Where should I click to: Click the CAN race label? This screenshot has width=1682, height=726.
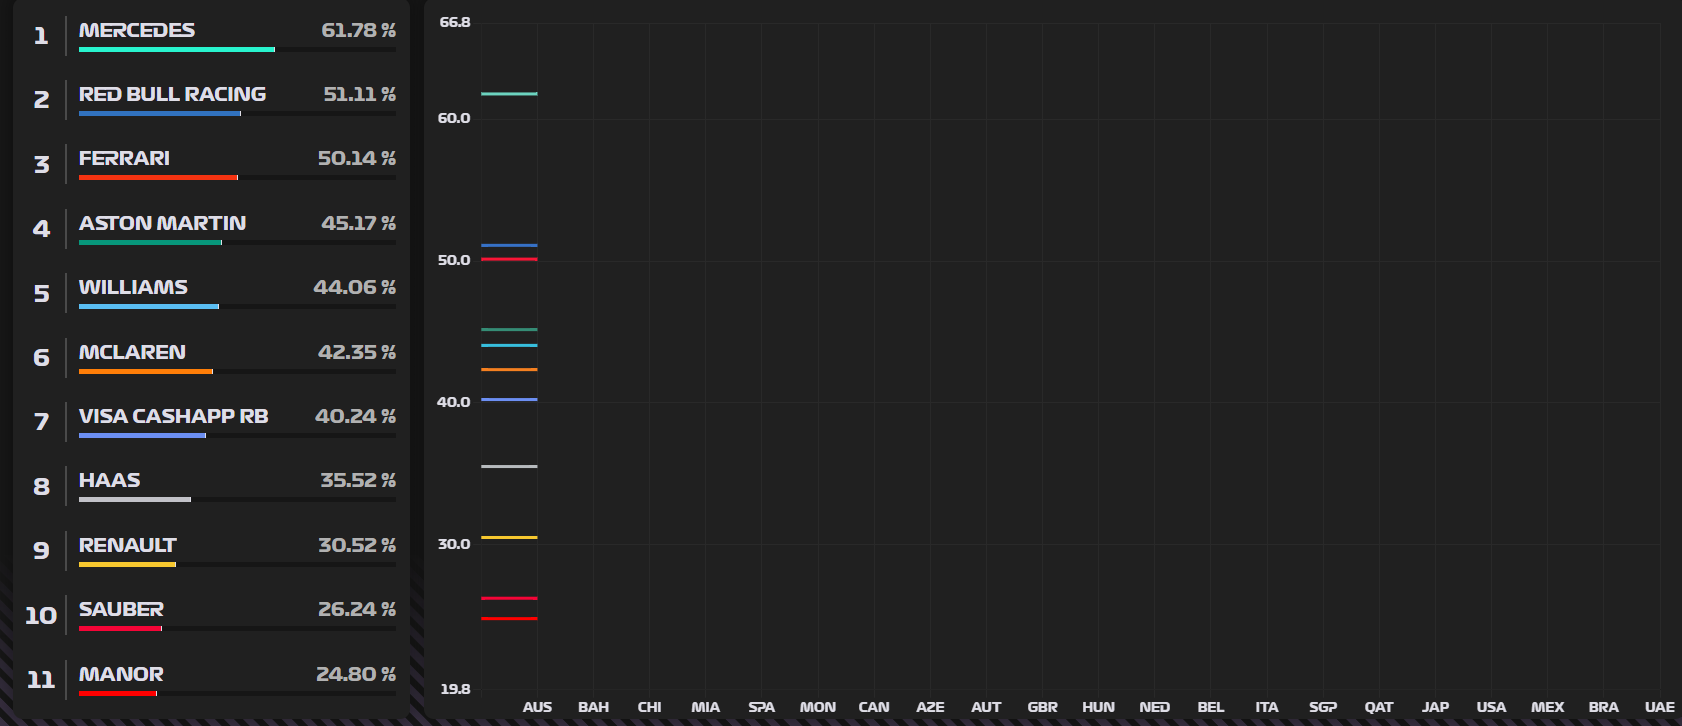(x=873, y=707)
